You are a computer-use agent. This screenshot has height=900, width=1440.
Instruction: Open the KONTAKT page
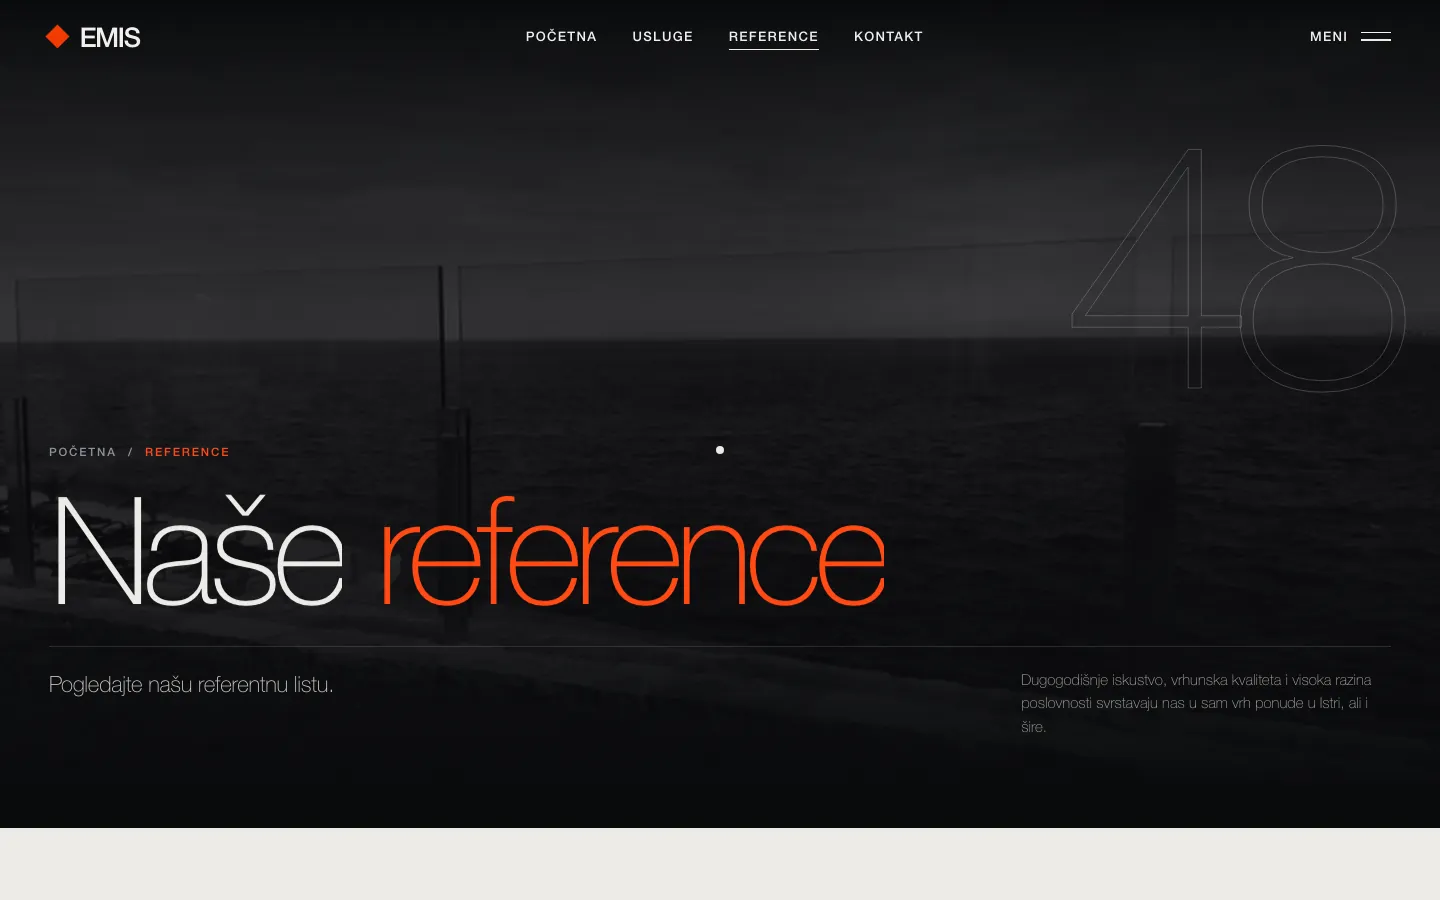pos(888,37)
